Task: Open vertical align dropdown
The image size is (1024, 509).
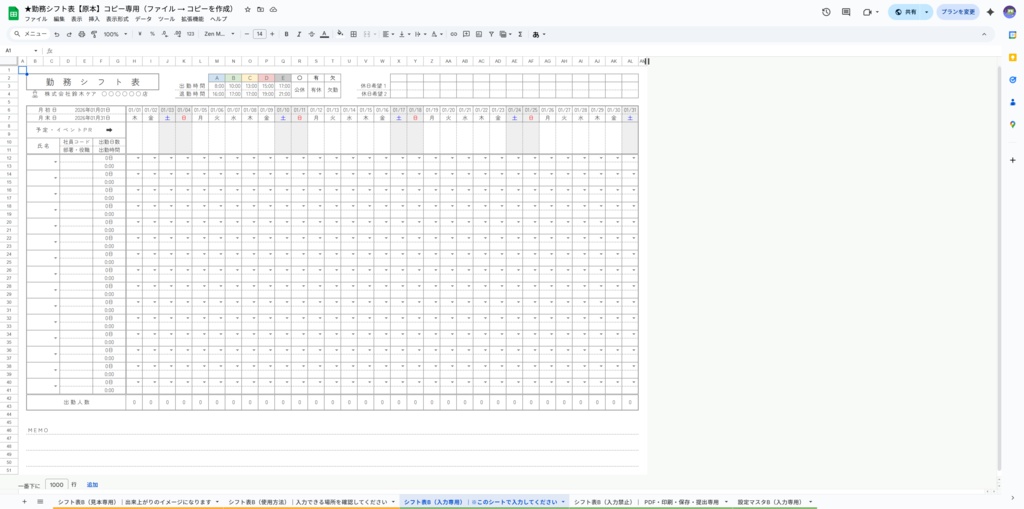Action: tap(404, 34)
